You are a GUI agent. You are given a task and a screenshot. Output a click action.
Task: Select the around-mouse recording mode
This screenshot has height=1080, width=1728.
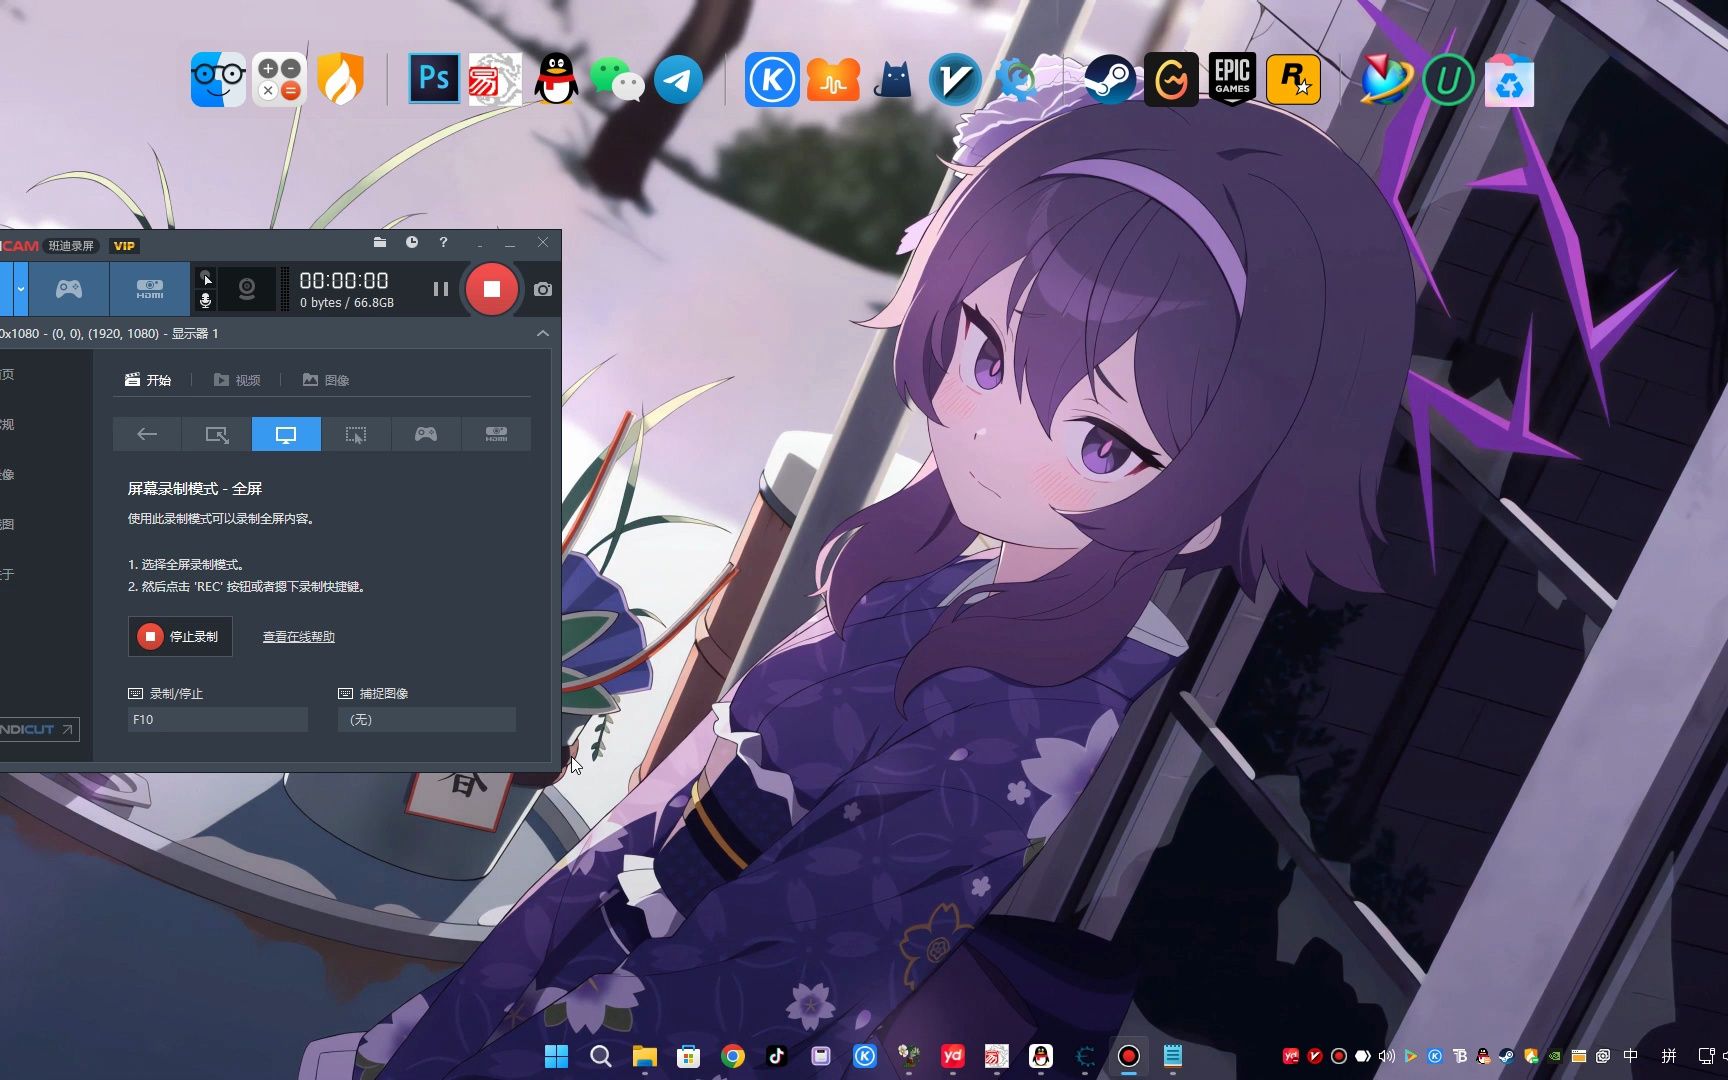pyautogui.click(x=356, y=434)
